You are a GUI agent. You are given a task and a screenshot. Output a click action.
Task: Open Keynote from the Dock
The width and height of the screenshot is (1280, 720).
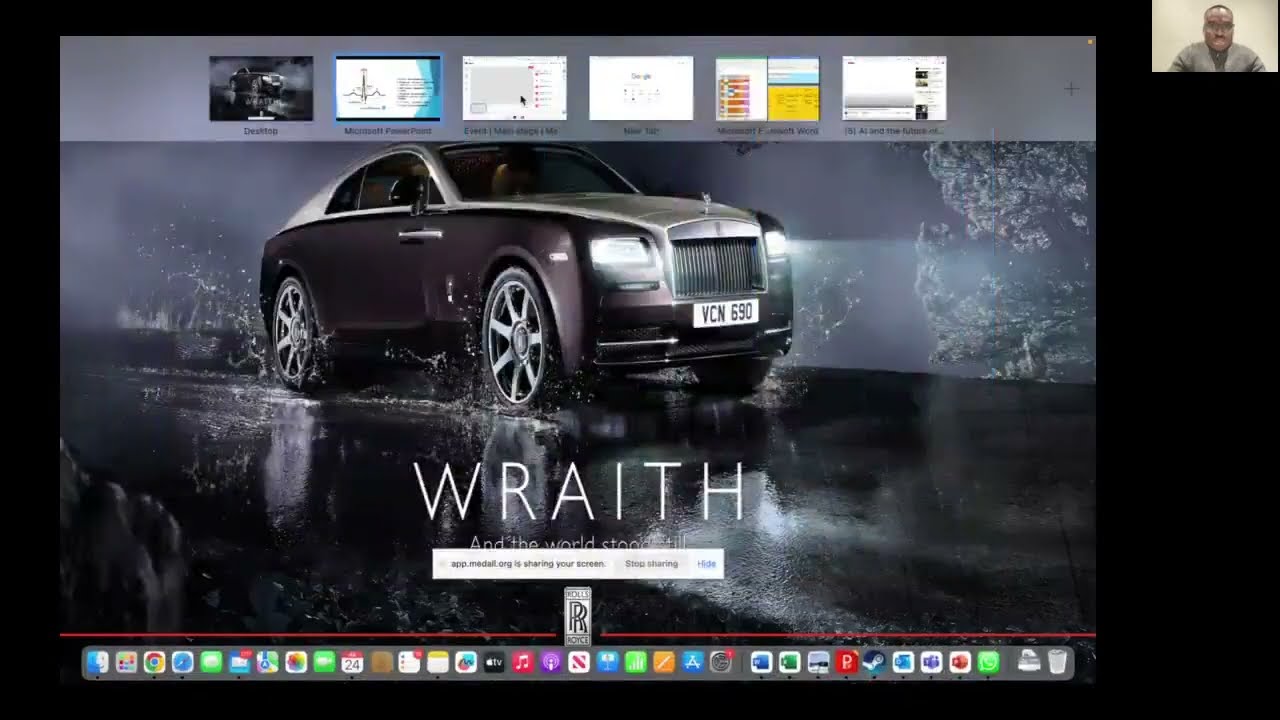click(x=607, y=662)
